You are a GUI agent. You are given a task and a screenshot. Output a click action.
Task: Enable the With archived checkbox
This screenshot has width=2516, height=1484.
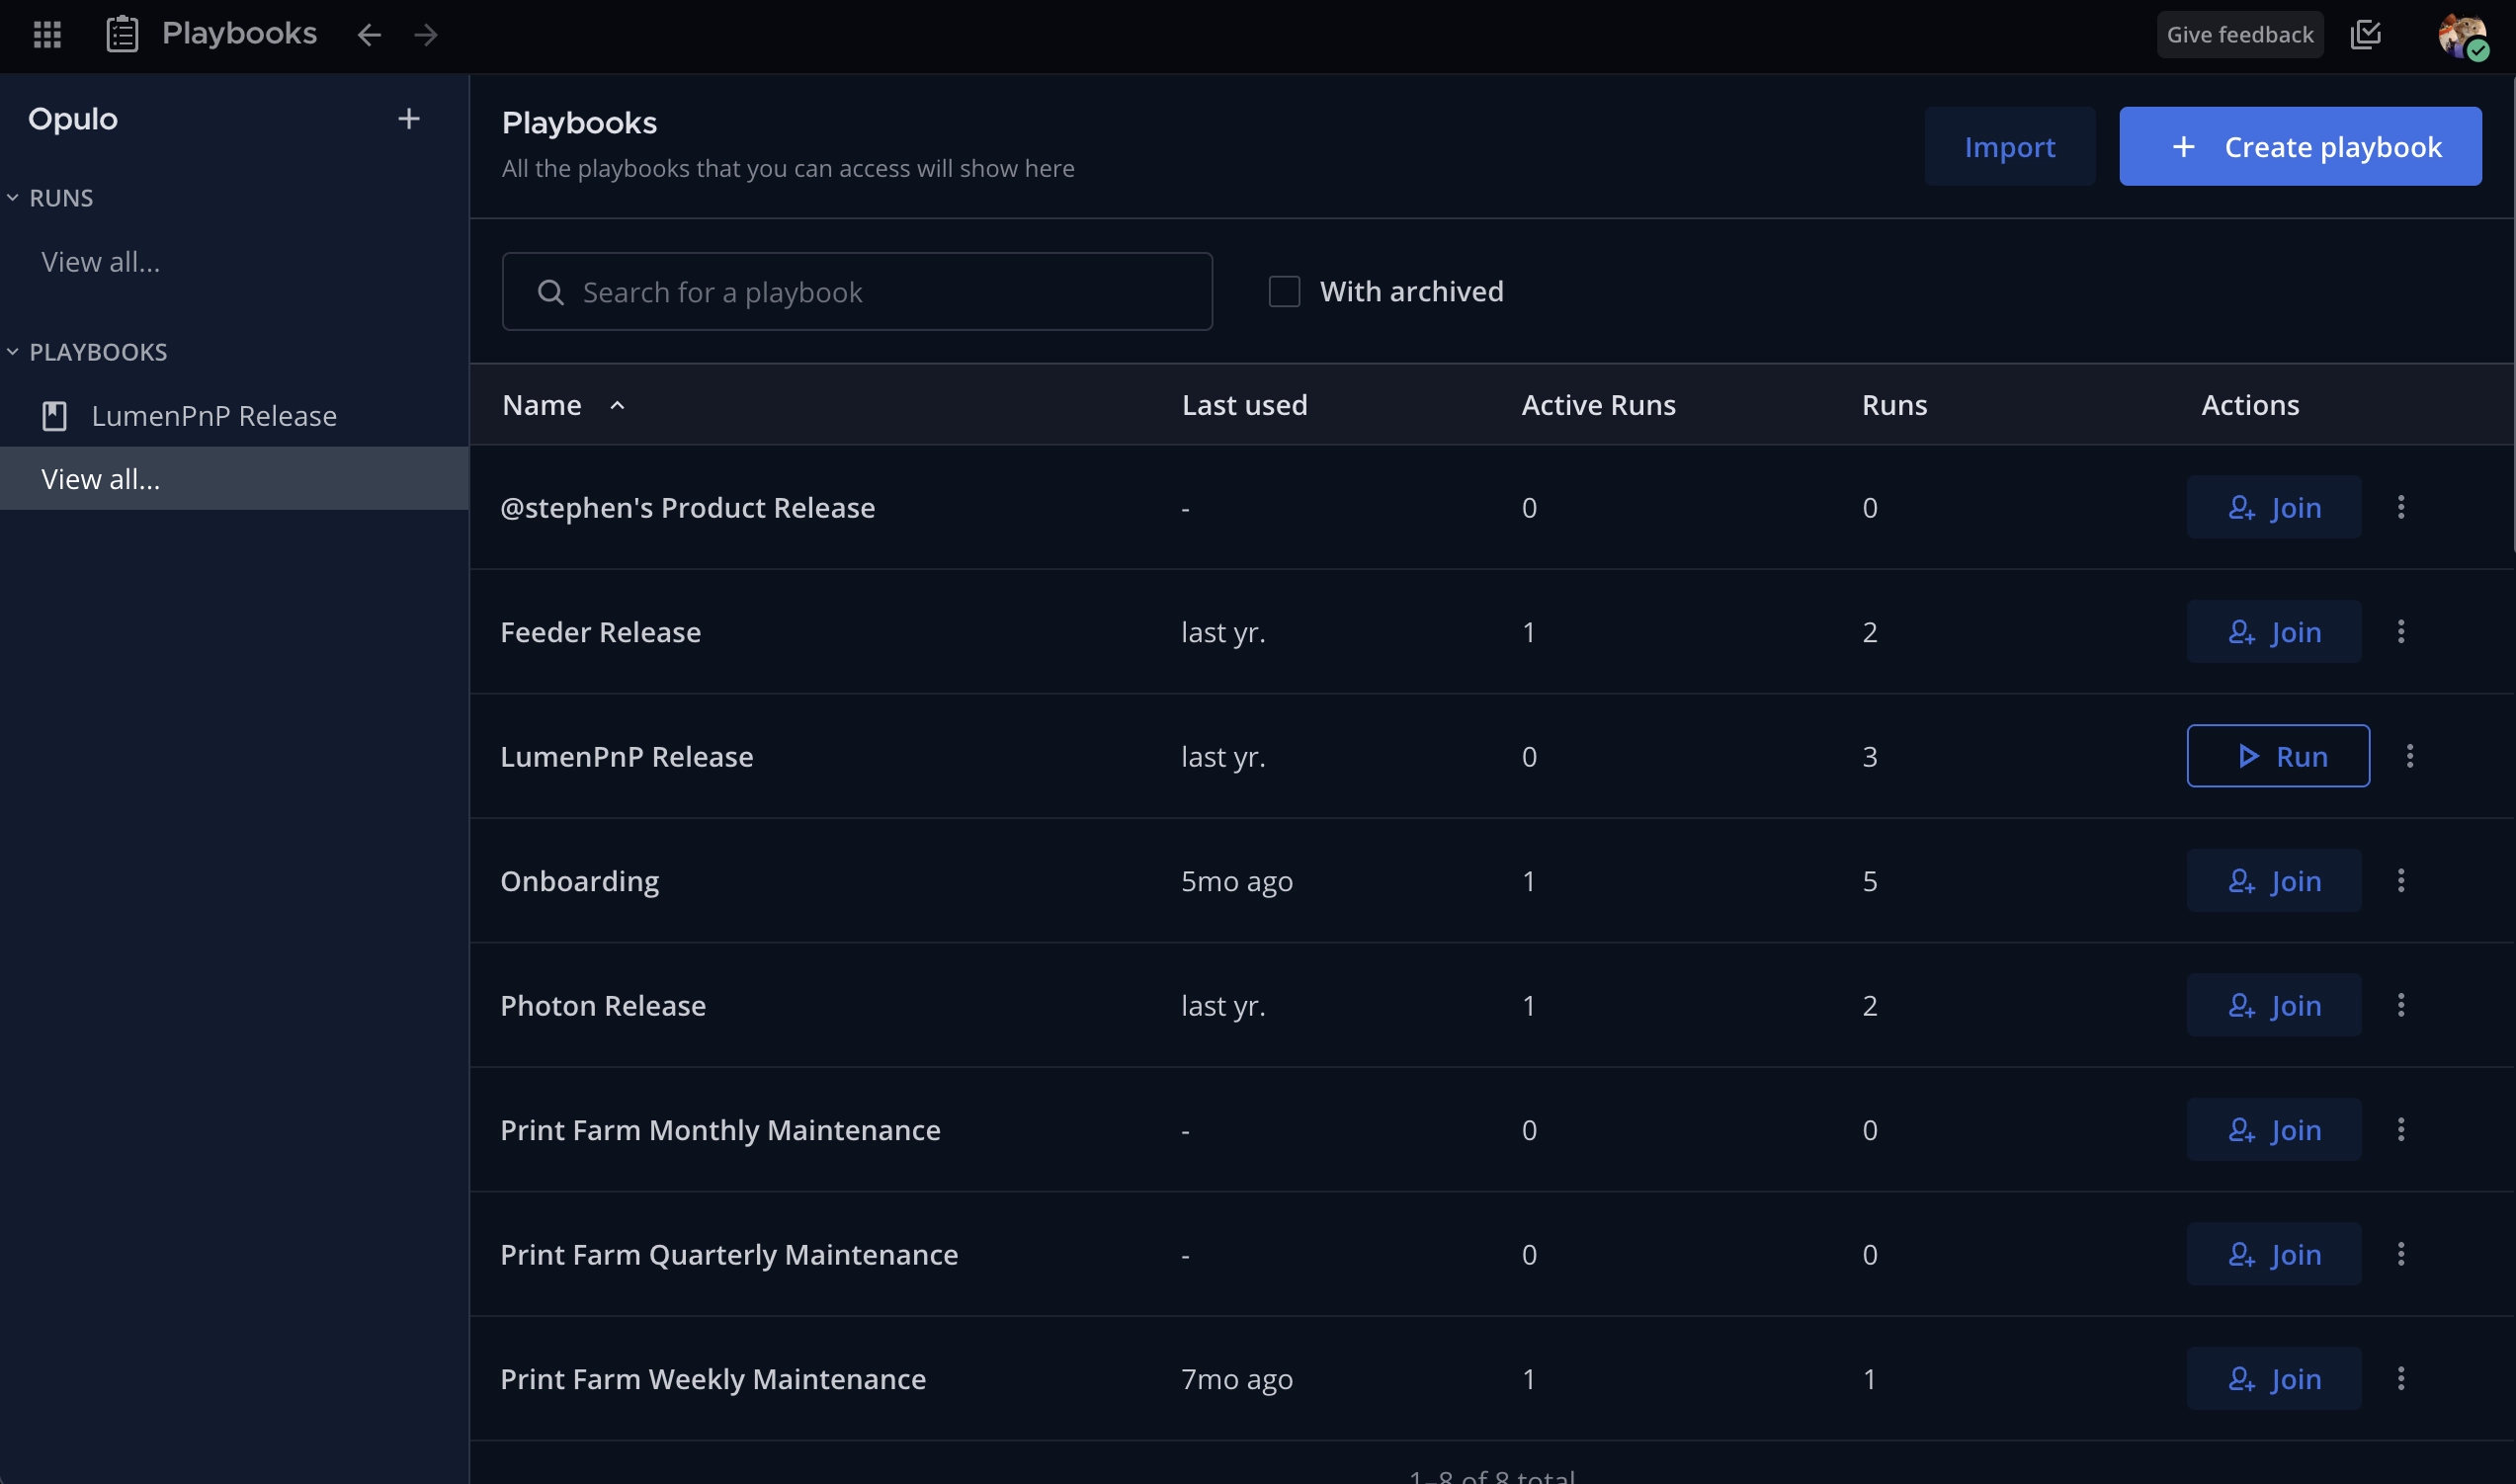click(x=1284, y=291)
